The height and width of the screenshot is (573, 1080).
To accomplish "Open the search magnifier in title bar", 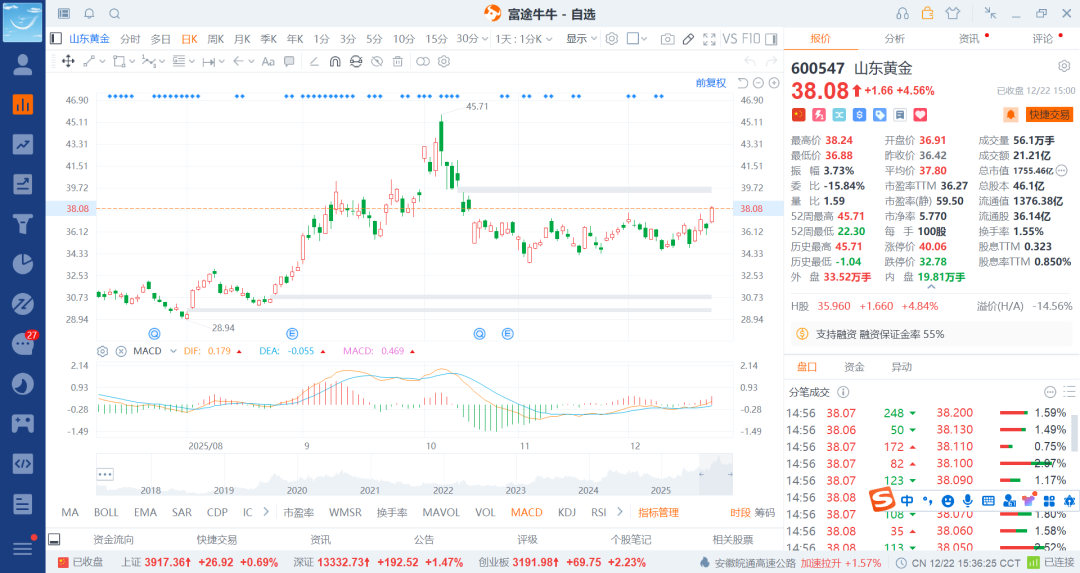I will [115, 14].
